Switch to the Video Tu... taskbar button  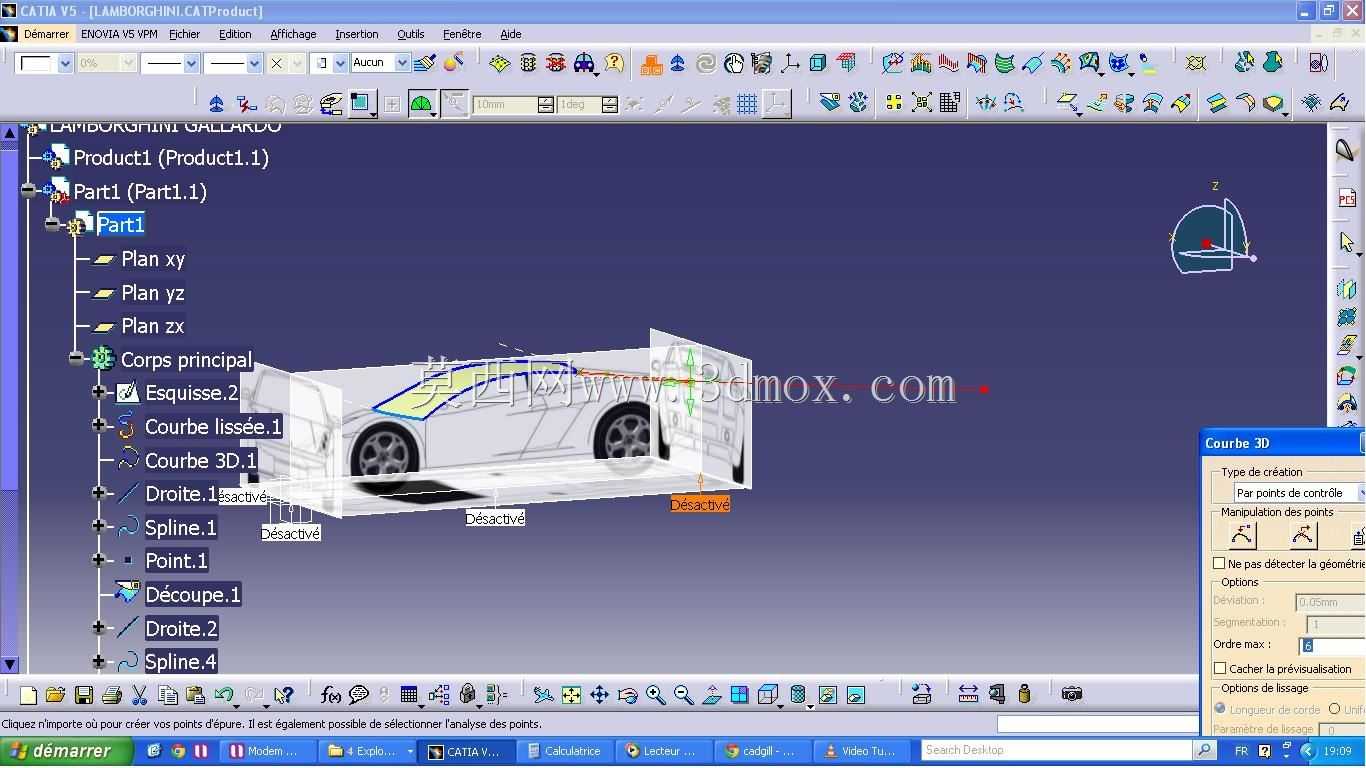(x=862, y=751)
